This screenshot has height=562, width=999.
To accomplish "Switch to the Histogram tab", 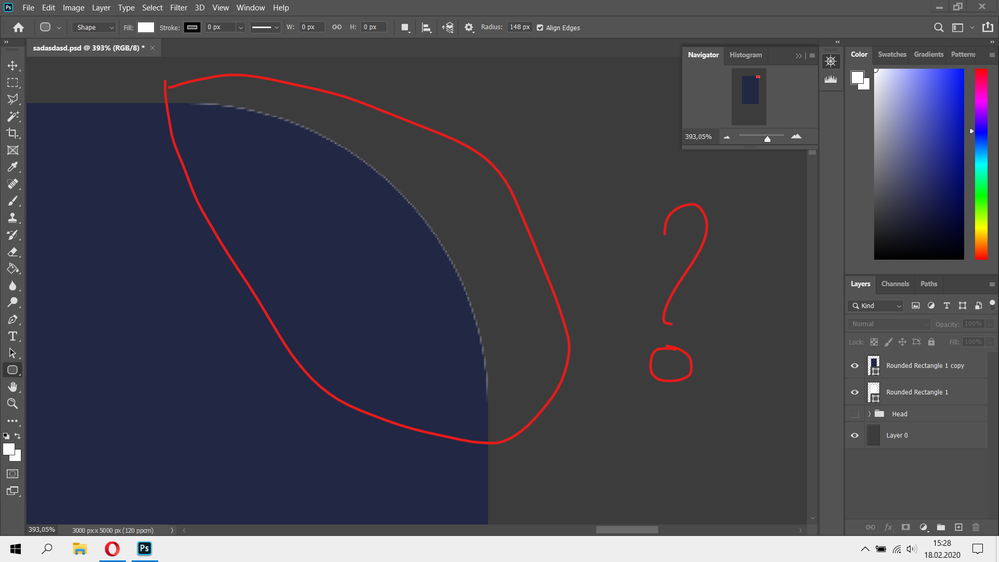I will [x=745, y=55].
